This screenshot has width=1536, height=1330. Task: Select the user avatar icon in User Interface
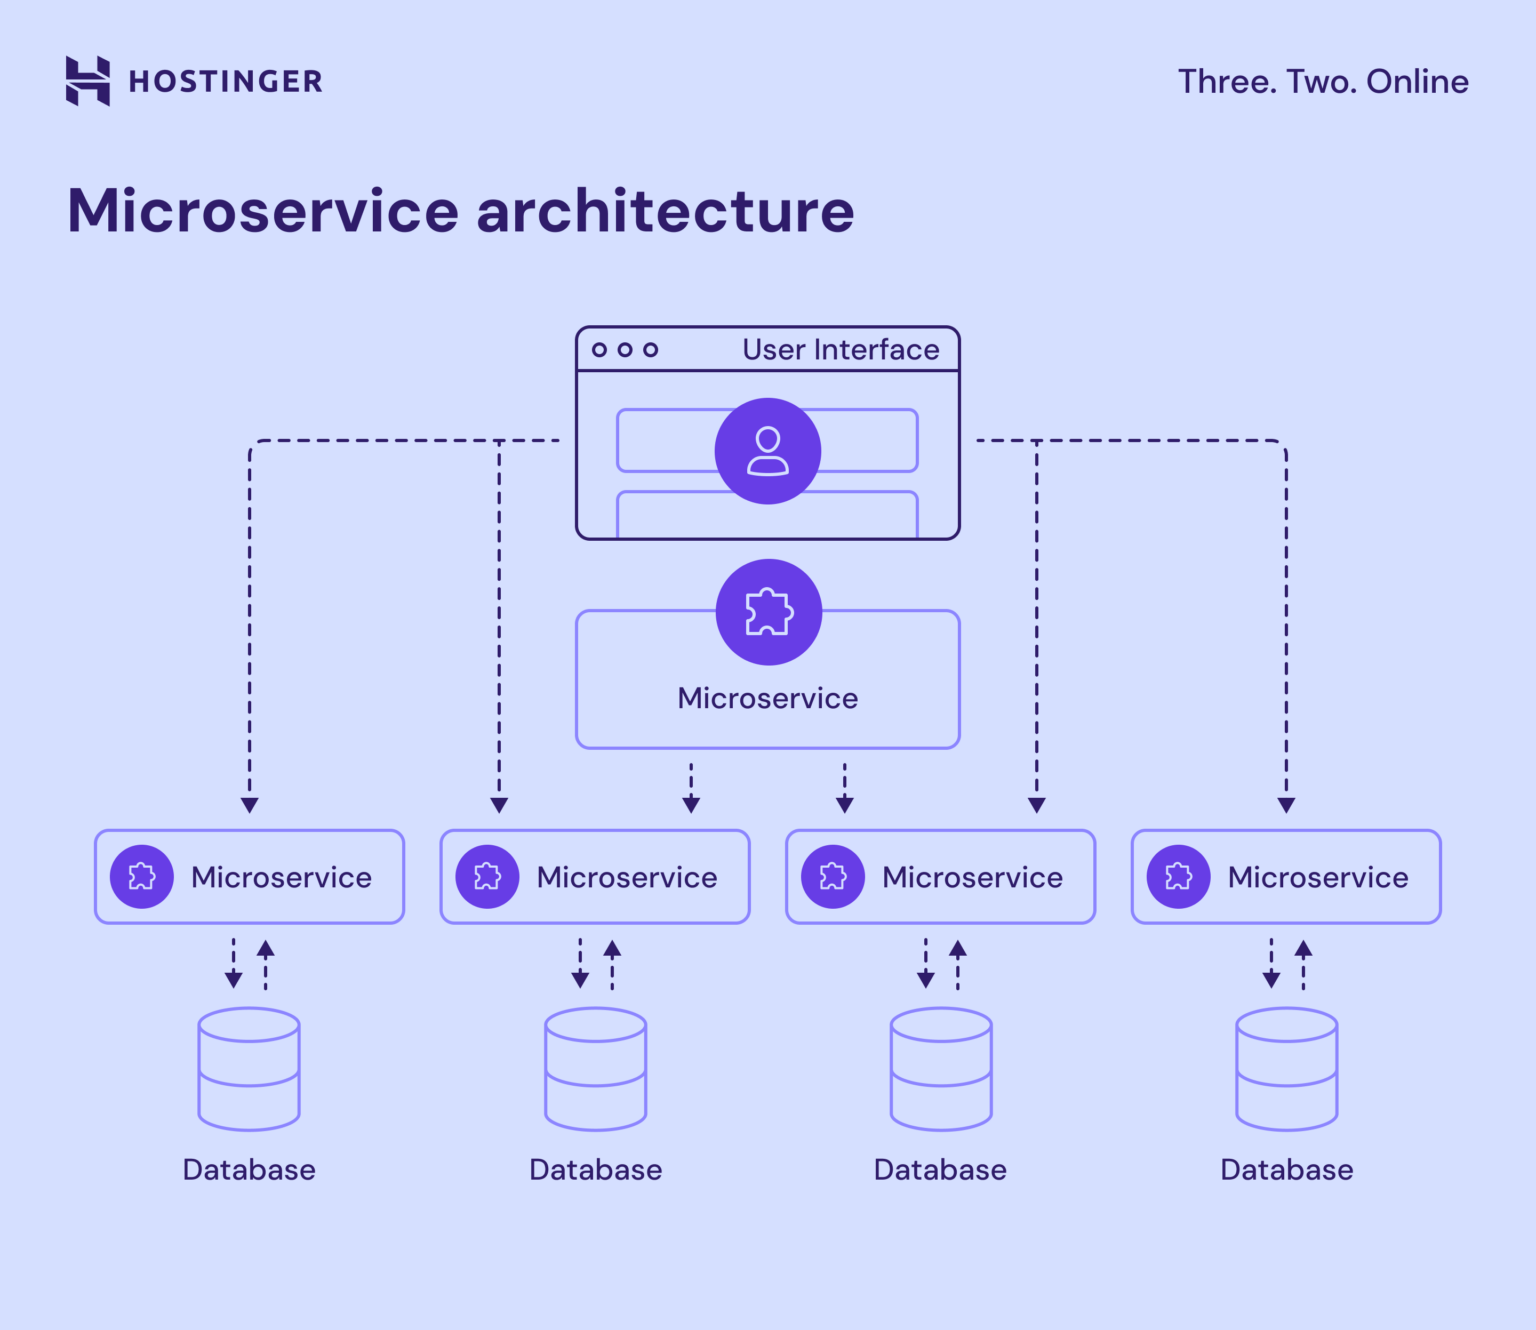tap(767, 450)
